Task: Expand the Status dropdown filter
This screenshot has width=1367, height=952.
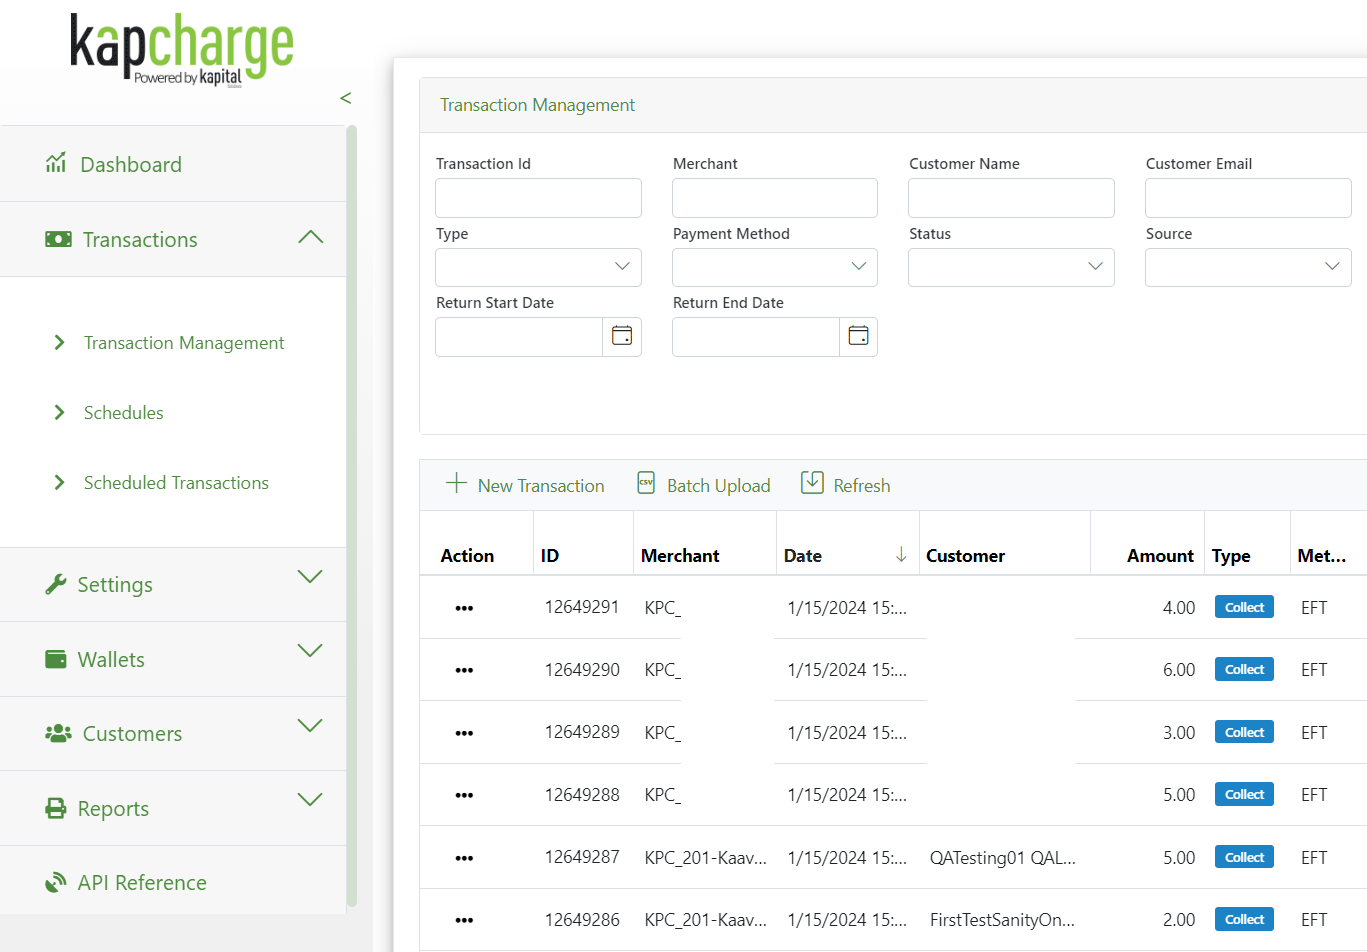Action: pyautogui.click(x=1011, y=267)
